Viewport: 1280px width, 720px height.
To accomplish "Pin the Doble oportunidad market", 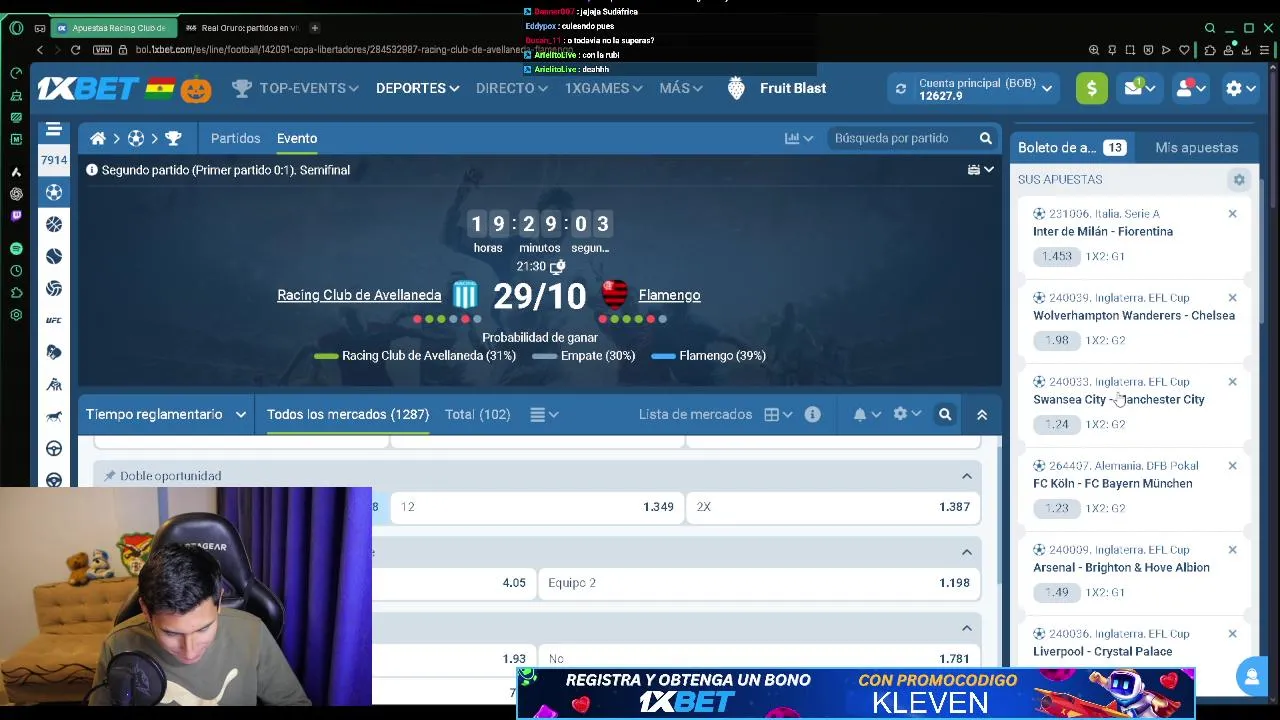I will 110,476.
